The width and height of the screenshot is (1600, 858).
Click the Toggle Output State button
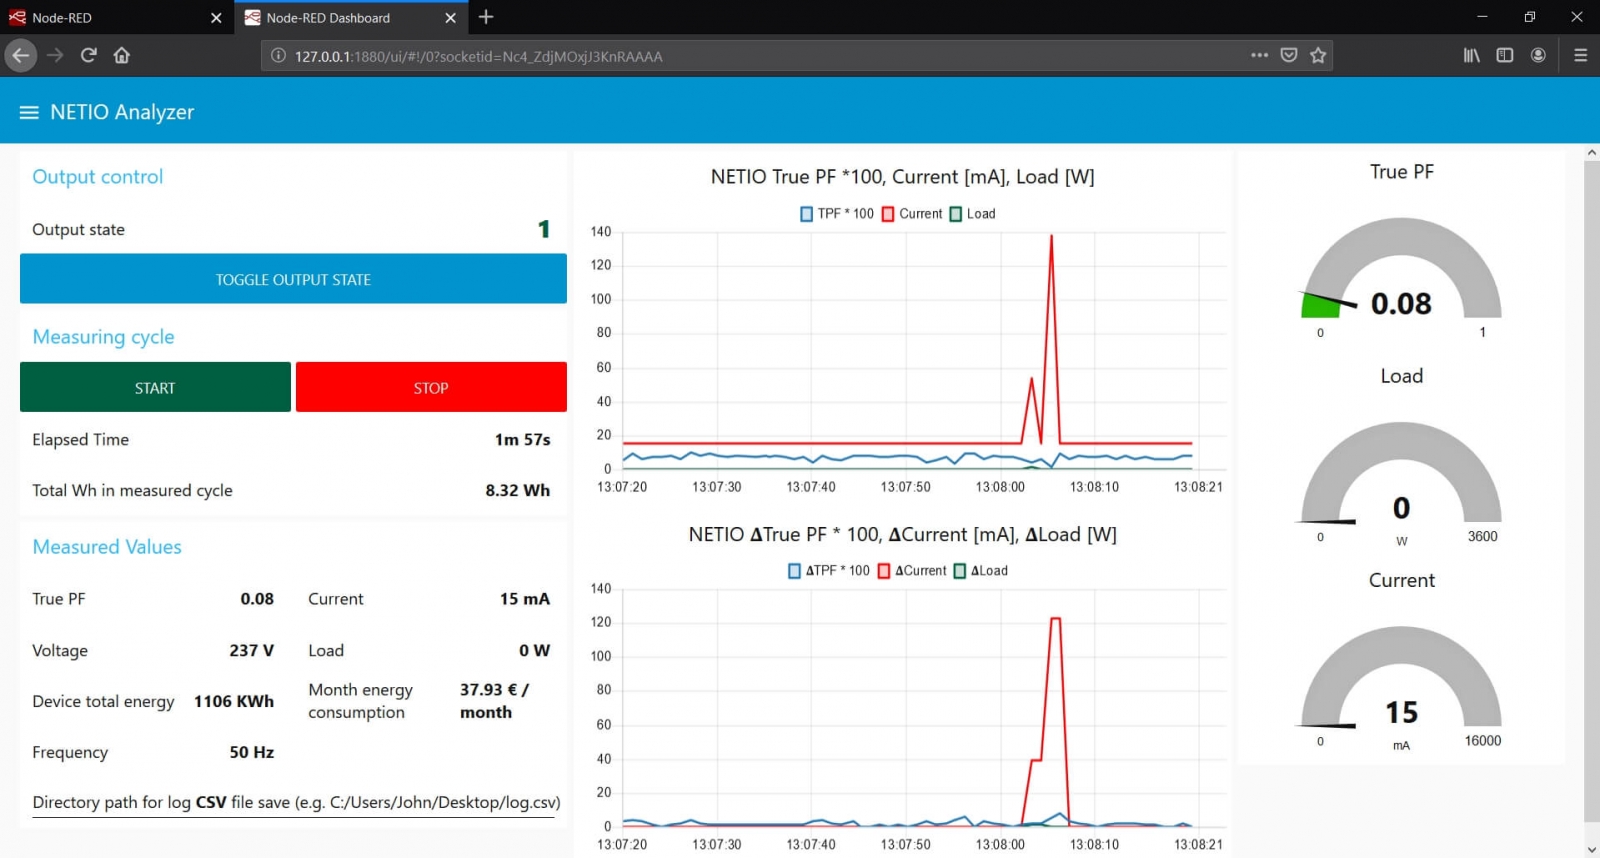[293, 279]
